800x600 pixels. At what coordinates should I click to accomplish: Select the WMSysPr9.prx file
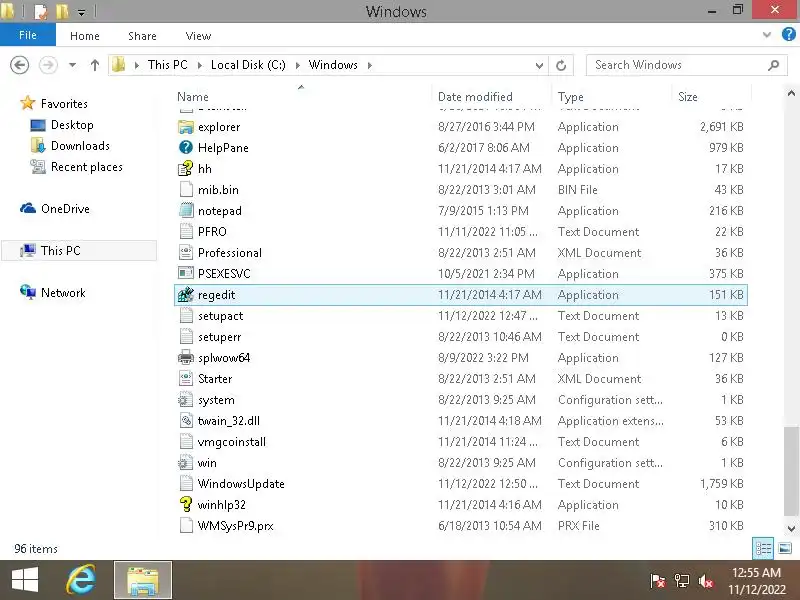[461, 526]
